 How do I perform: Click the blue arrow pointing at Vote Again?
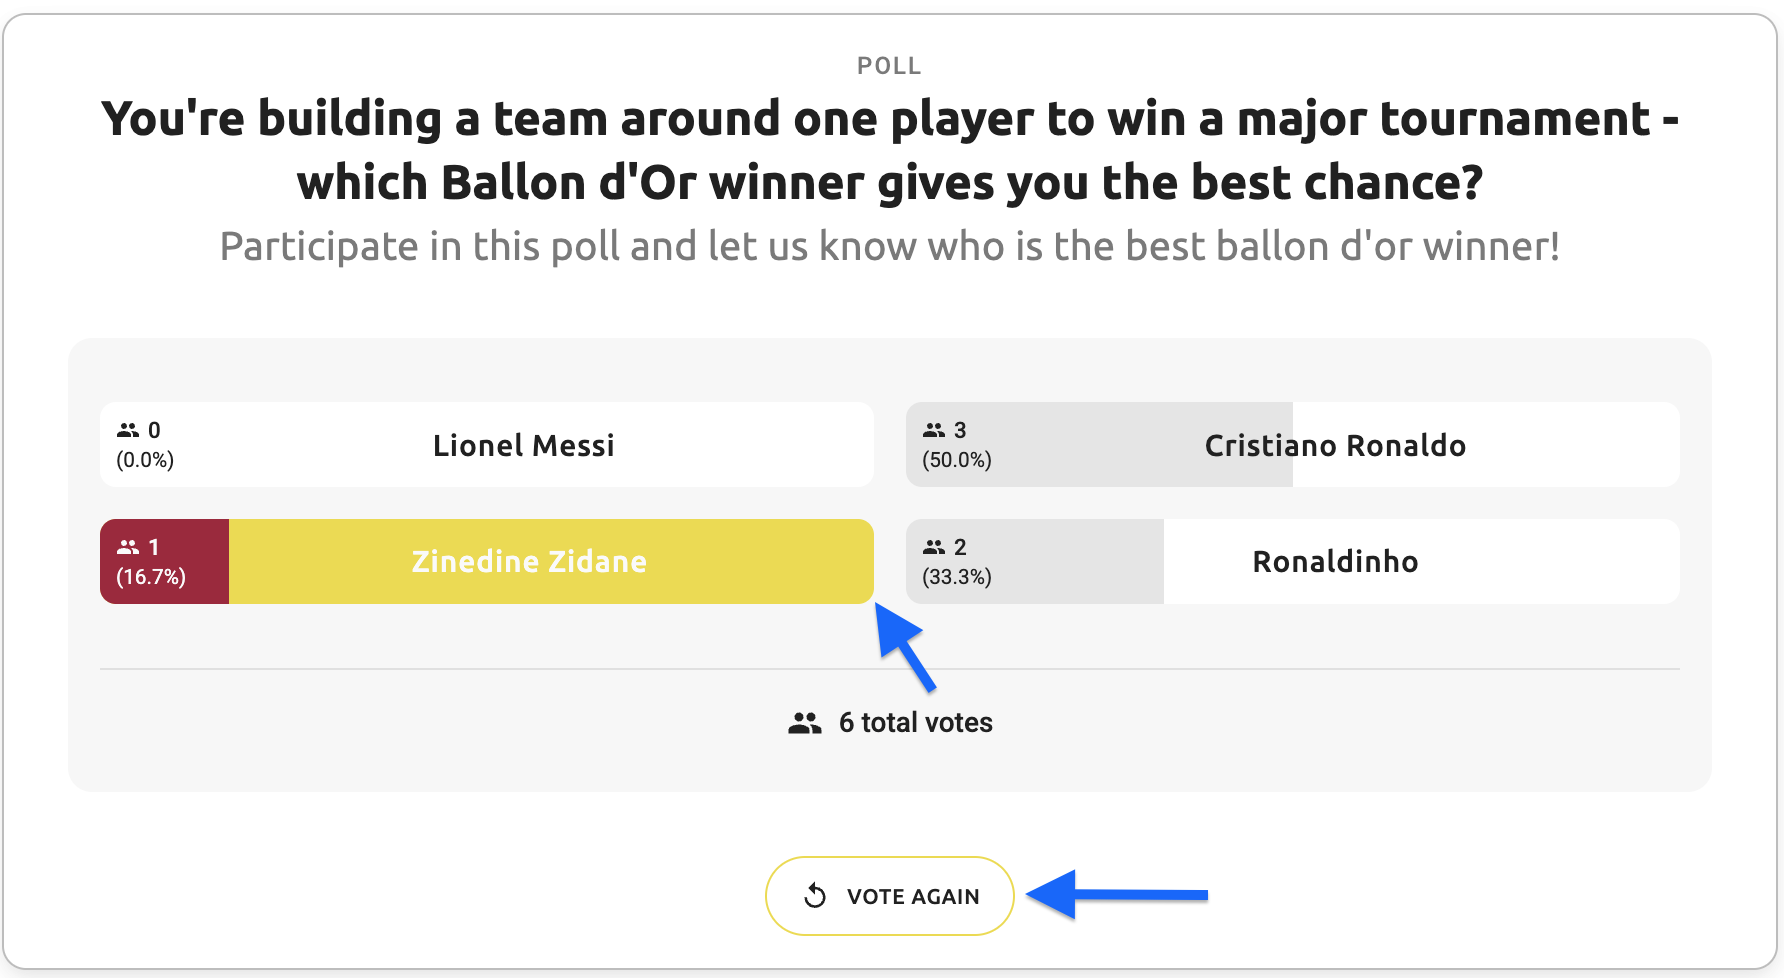click(x=1118, y=894)
